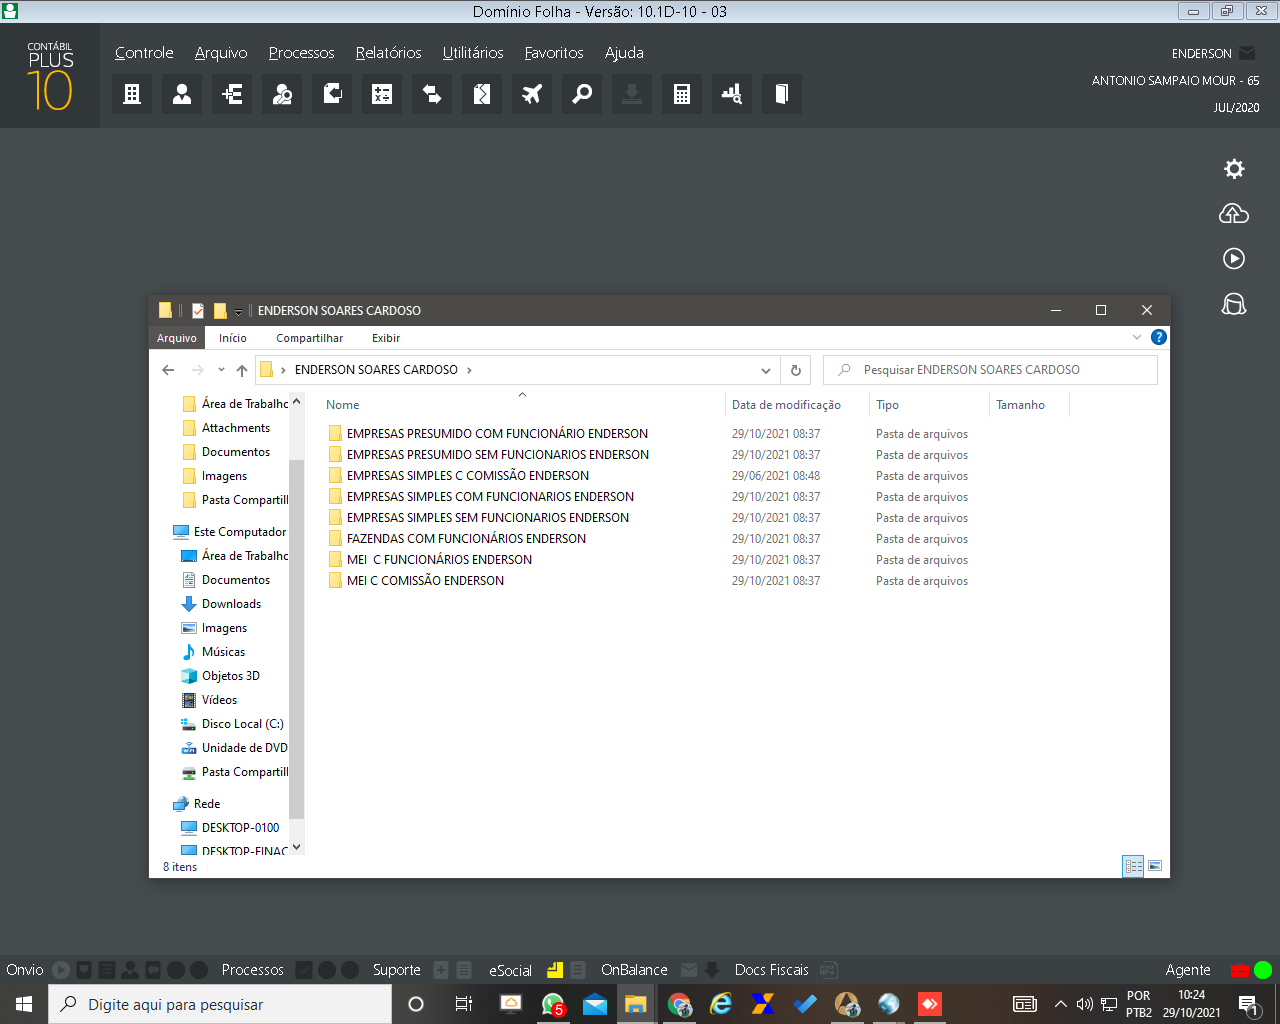
Task: Click the Explorer up-one-level arrow
Action: [242, 370]
